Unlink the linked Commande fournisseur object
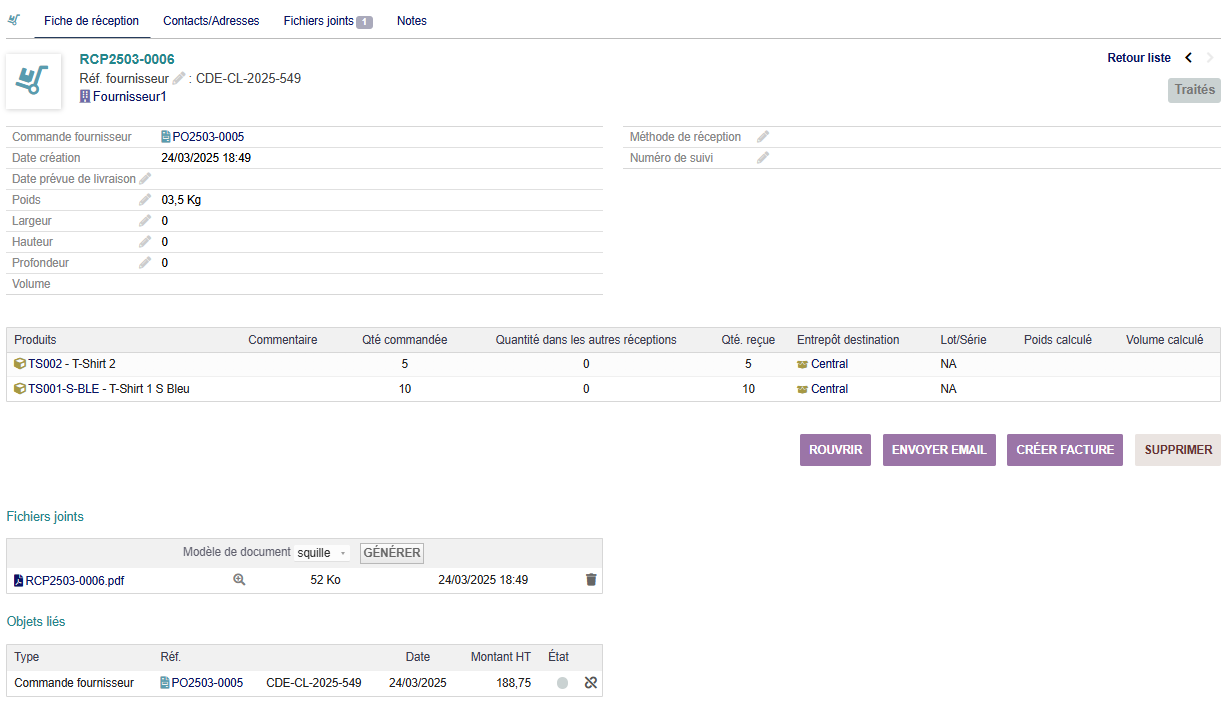 (590, 683)
